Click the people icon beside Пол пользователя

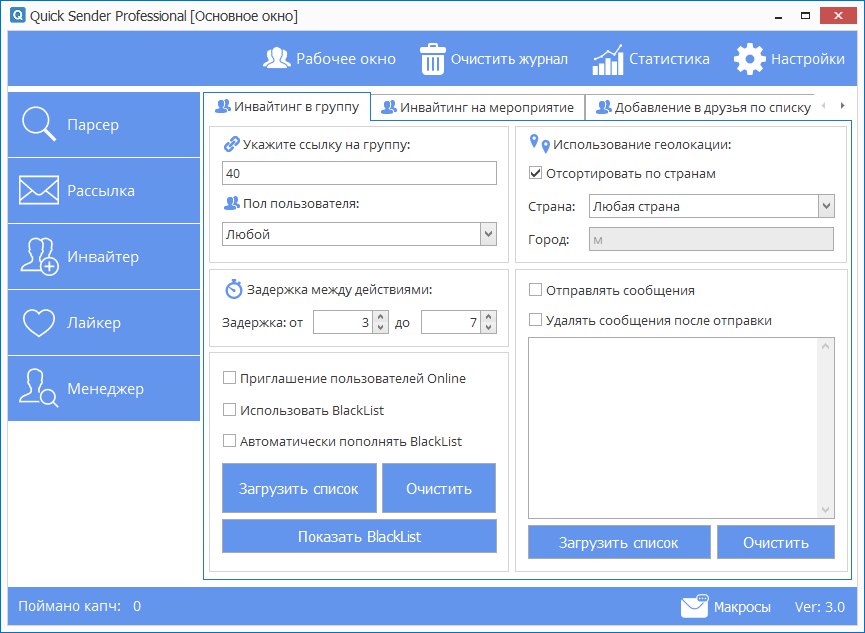[231, 204]
